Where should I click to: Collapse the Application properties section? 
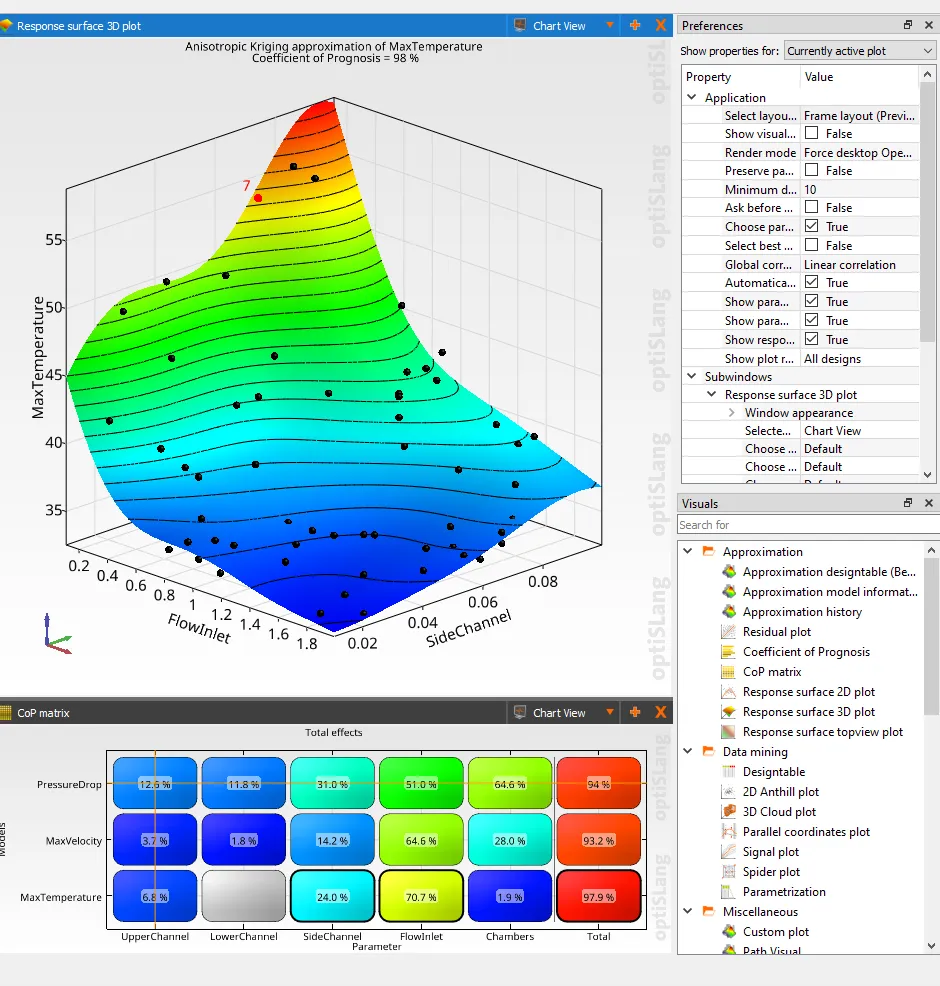pyautogui.click(x=692, y=97)
